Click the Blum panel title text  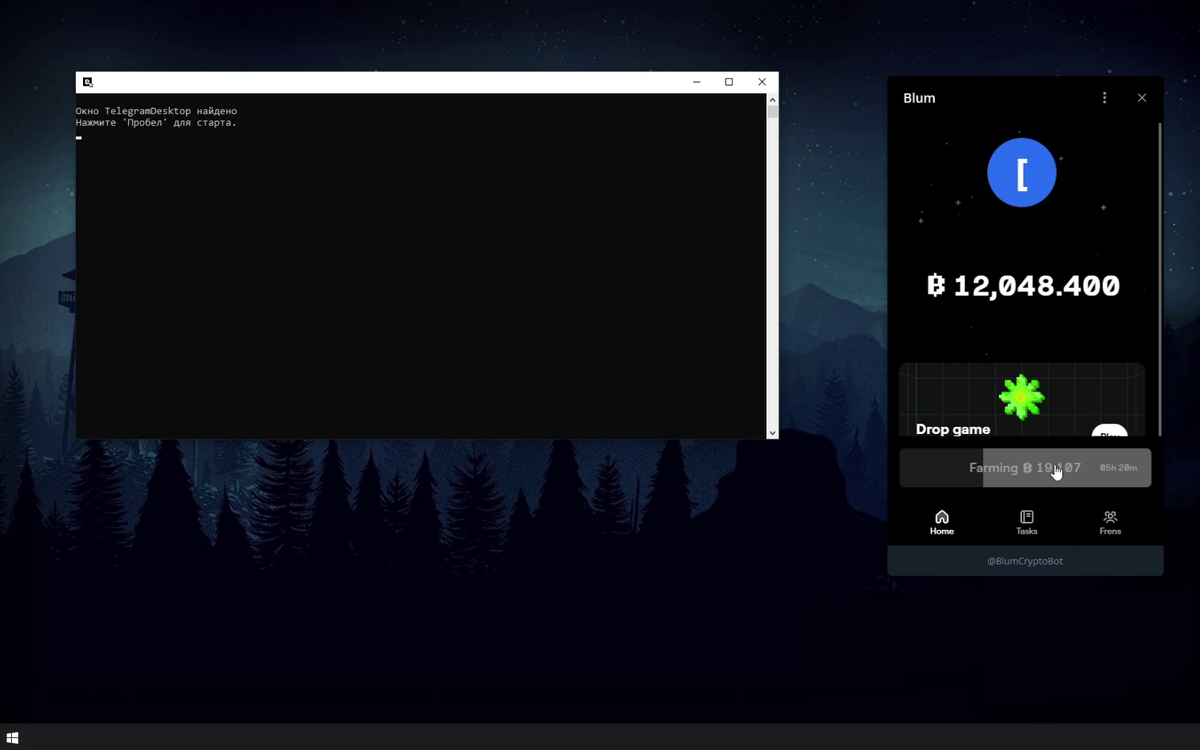(x=919, y=98)
